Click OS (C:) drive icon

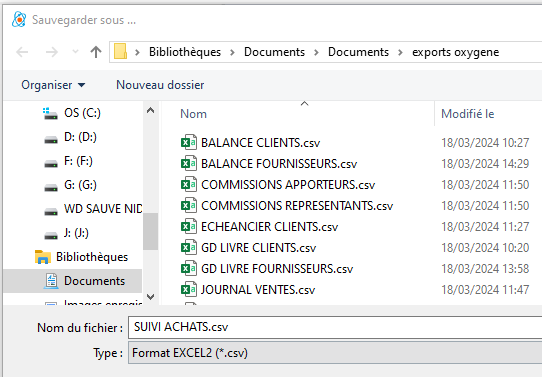[50, 113]
